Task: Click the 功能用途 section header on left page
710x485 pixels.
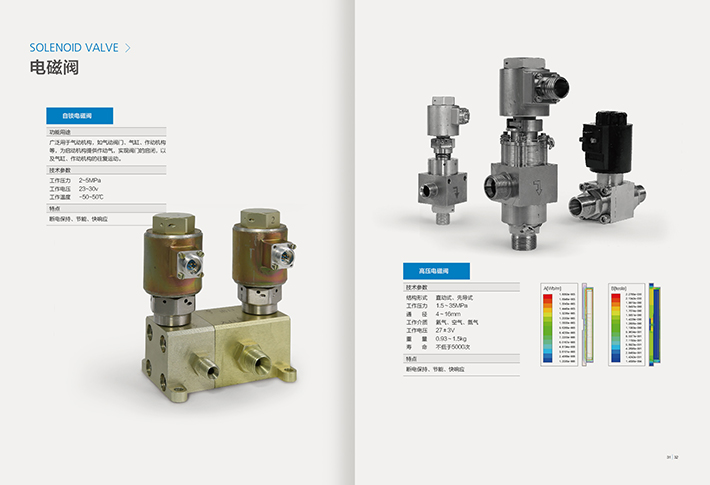Action: coord(61,132)
